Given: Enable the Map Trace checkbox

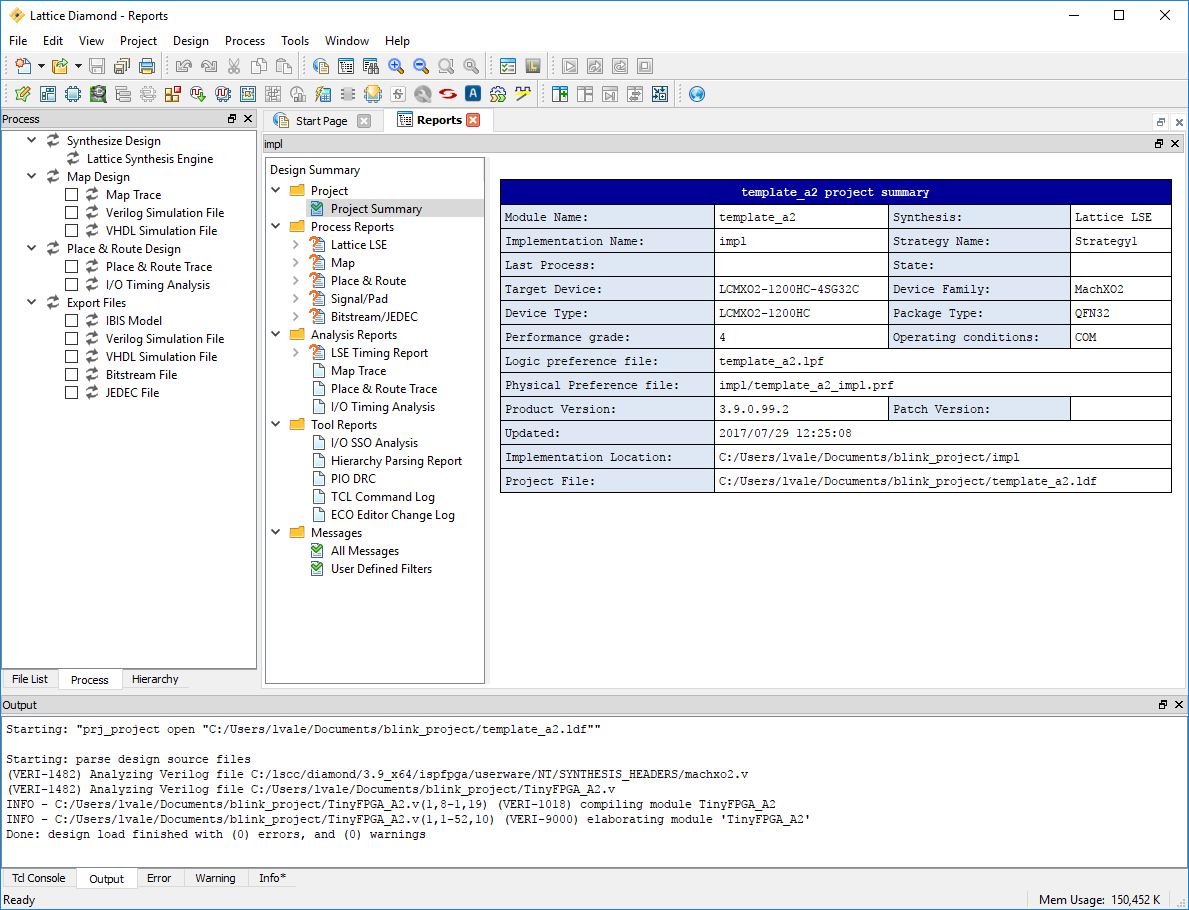Looking at the screenshot, I should [x=71, y=195].
